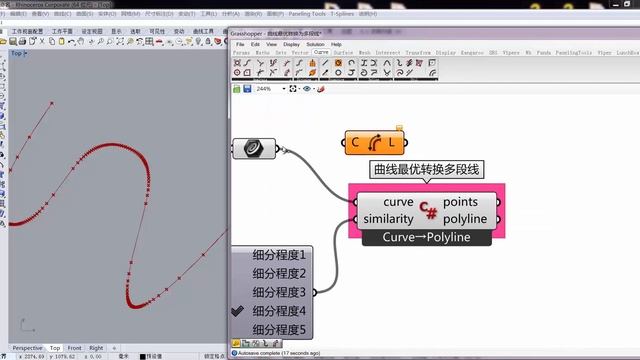Click the Rhino save icon in toolbar
This screenshot has height=360, width=640.
pos(13,41)
